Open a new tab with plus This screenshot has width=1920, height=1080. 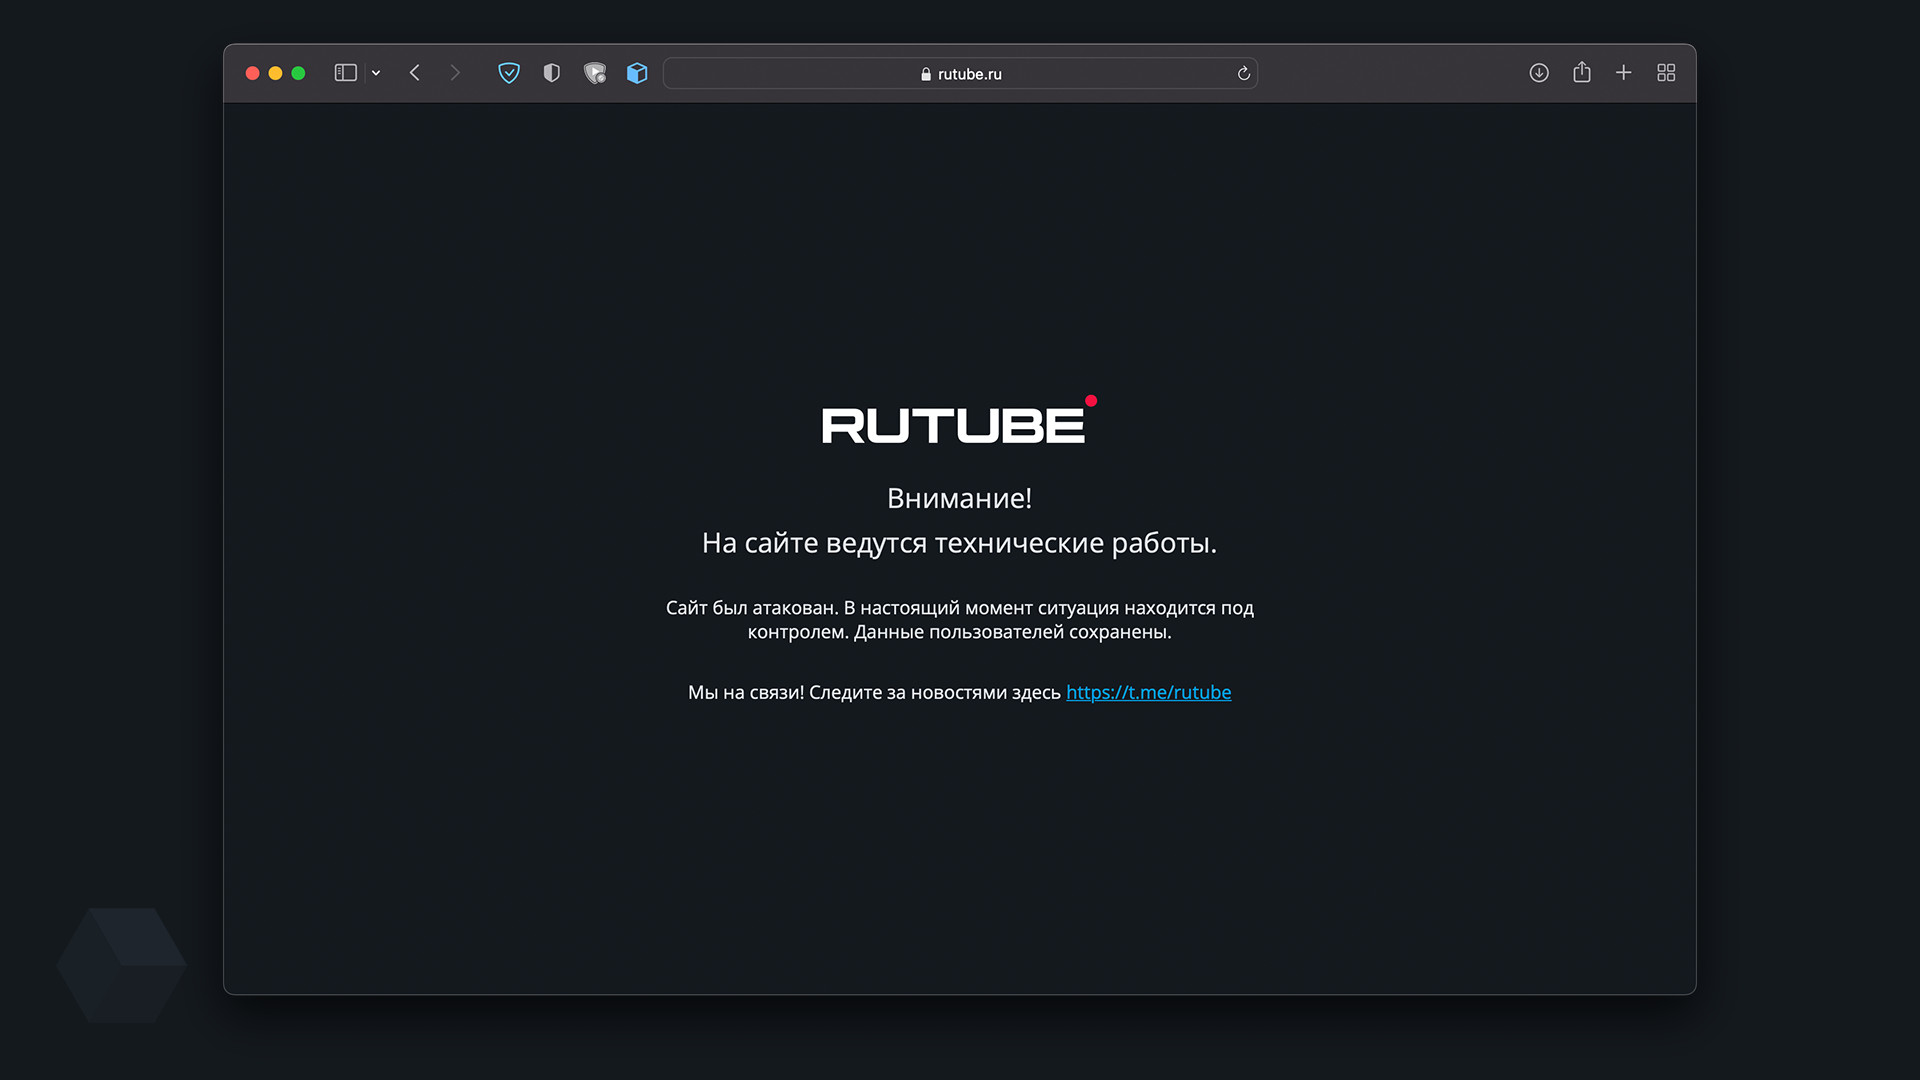click(1624, 73)
